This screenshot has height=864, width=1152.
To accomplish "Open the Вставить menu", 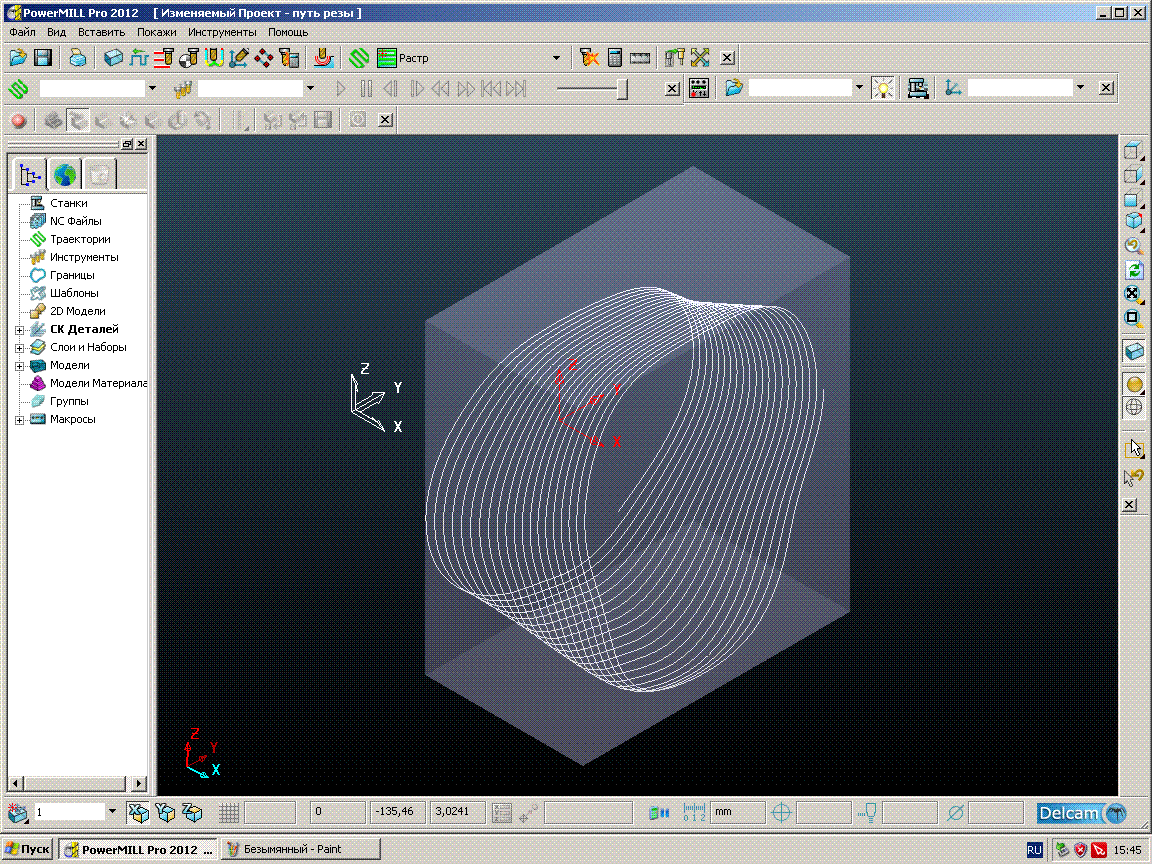I will [101, 32].
